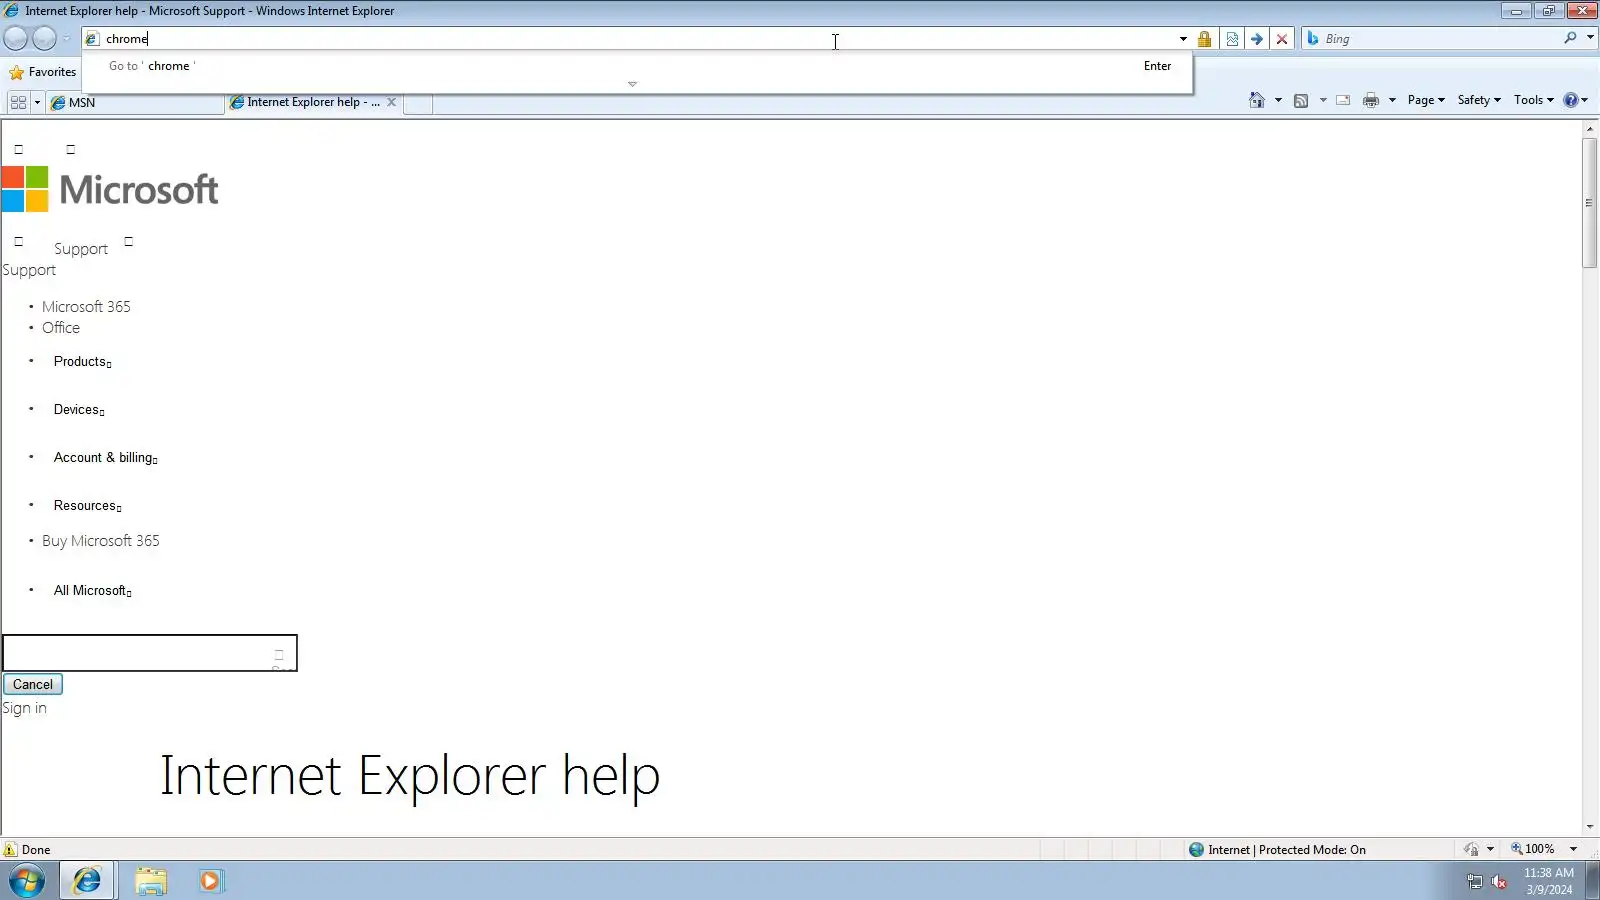1600x900 pixels.
Task: Click the Bing search box
Action: click(x=1440, y=38)
